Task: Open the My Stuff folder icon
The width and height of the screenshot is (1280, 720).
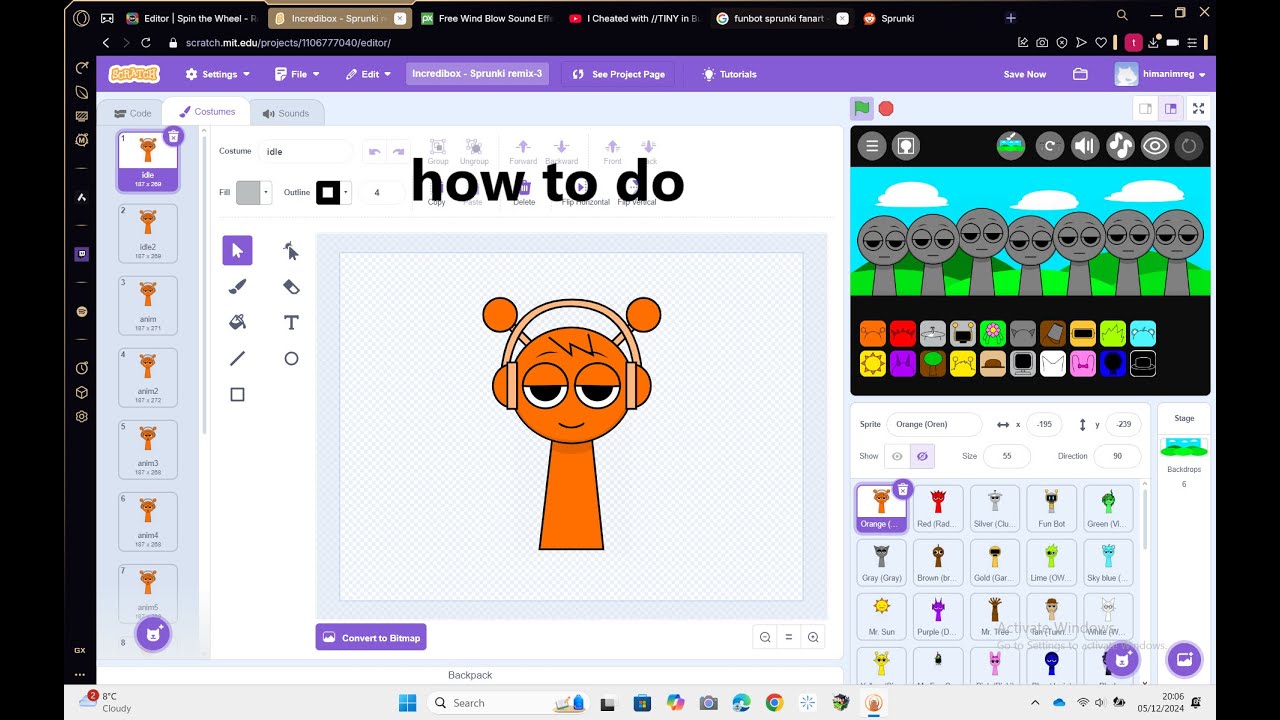Action: coord(1080,74)
